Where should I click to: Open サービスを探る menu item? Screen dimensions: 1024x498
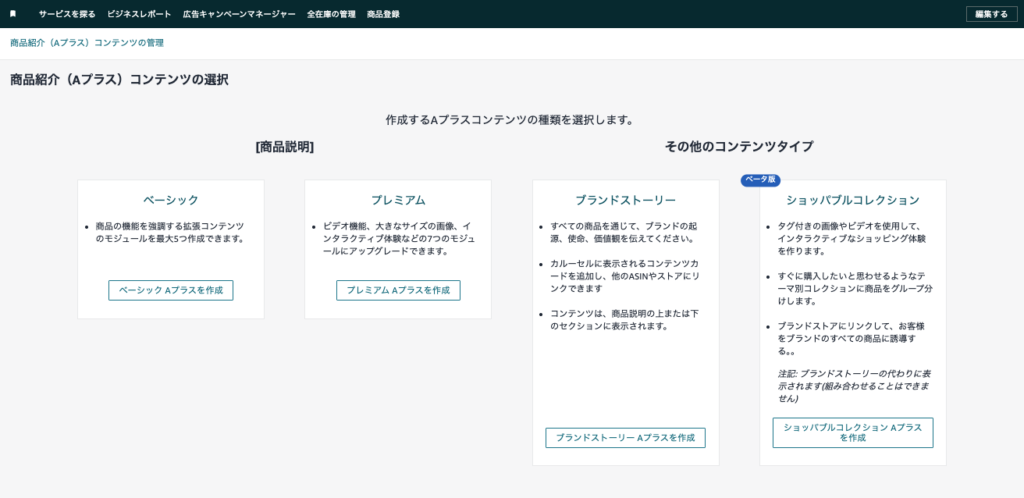point(67,14)
